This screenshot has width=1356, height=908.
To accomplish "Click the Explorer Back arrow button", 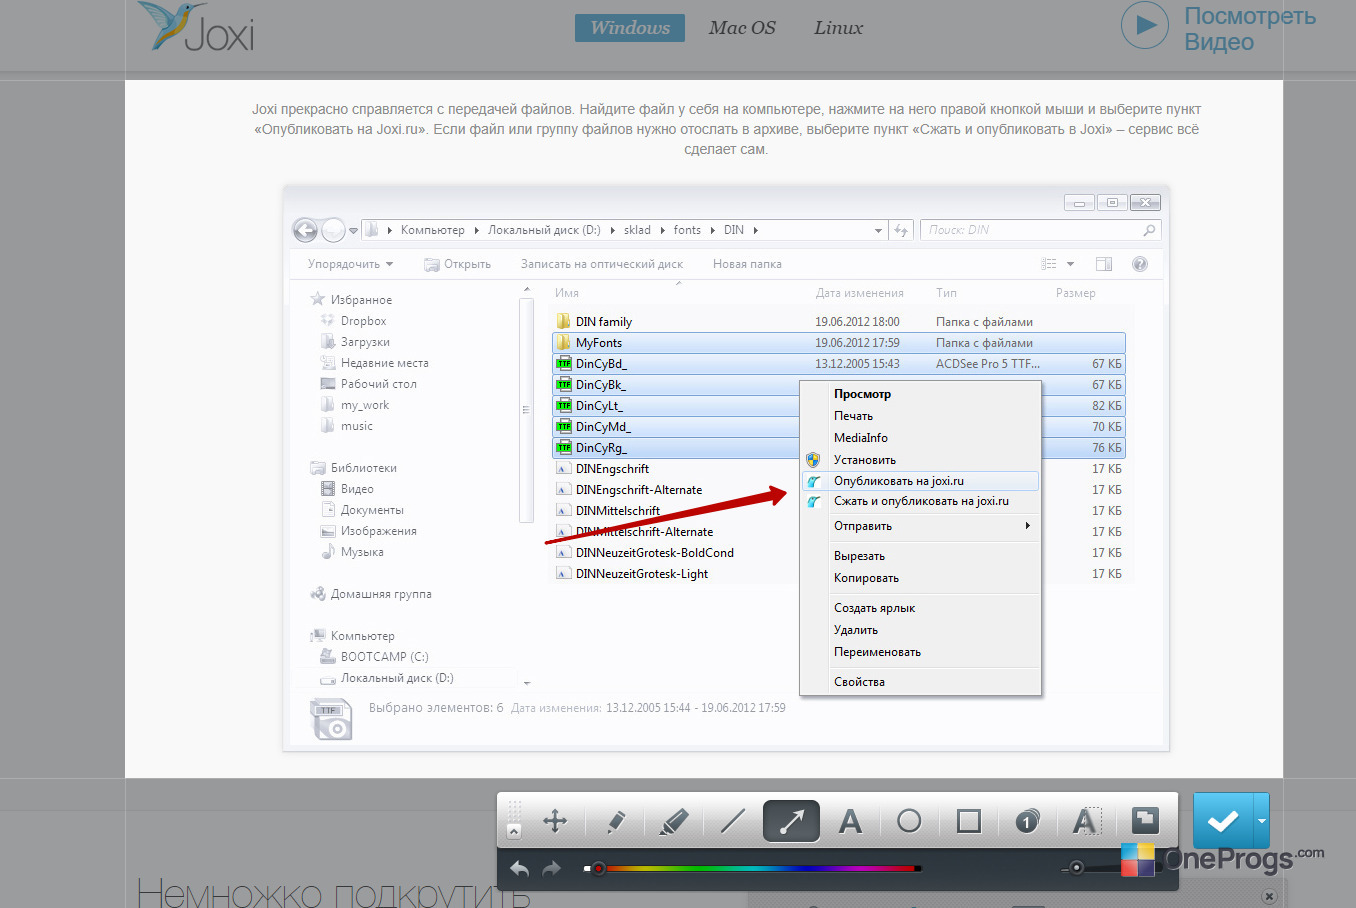I will 305,230.
